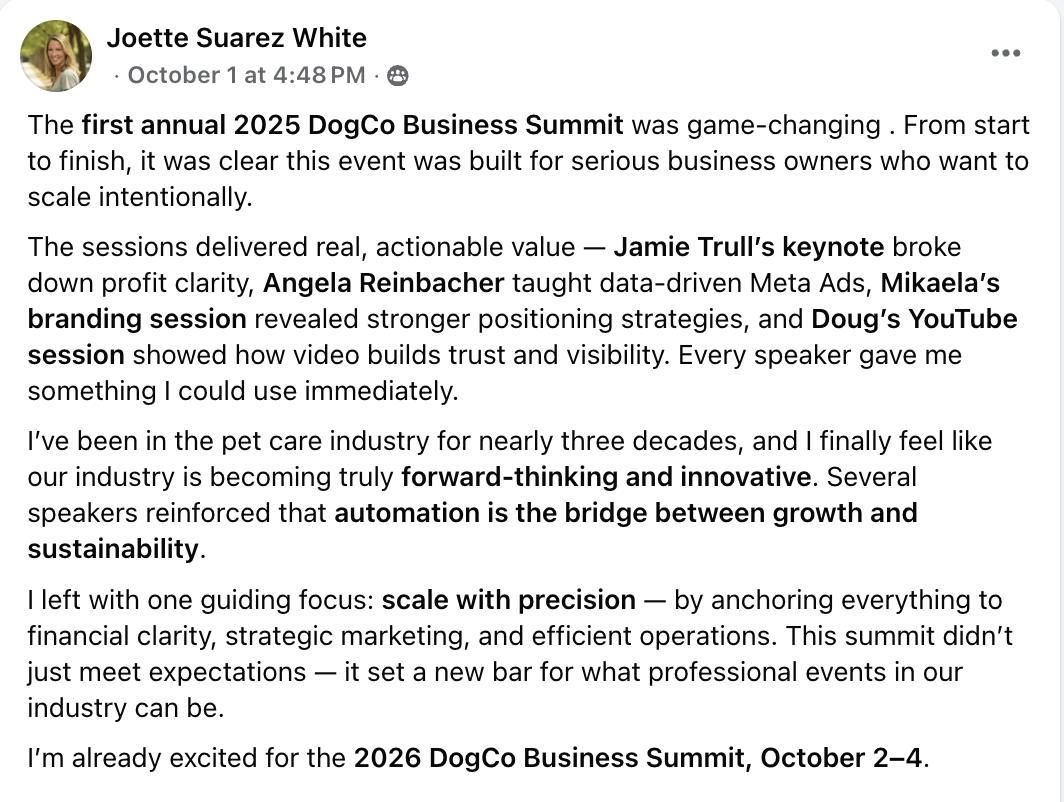This screenshot has width=1064, height=802.
Task: Open the October 1 at 4:48 PM timestamp
Action: pyautogui.click(x=246, y=75)
